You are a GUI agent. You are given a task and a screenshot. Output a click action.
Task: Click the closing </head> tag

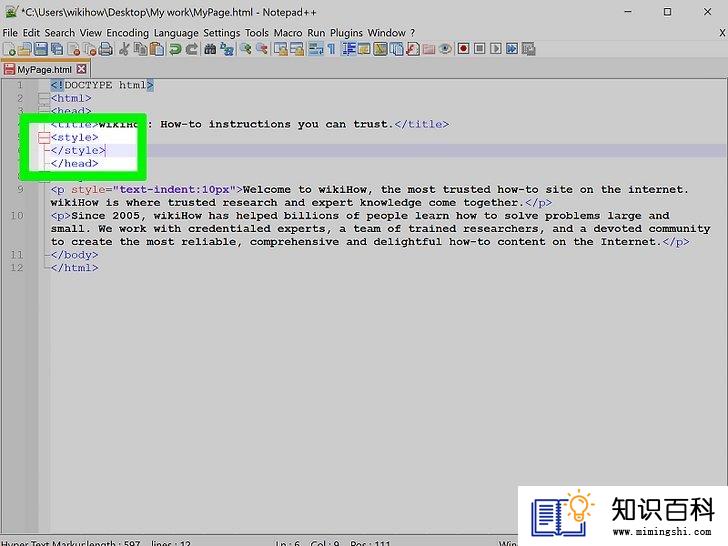click(74, 163)
